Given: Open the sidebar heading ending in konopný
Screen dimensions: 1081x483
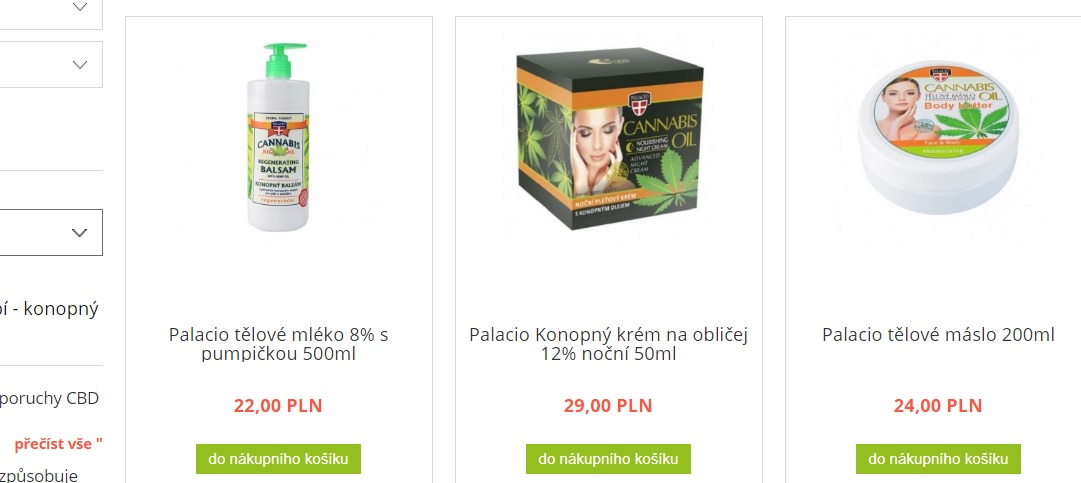Looking at the screenshot, I should pyautogui.click(x=50, y=309).
